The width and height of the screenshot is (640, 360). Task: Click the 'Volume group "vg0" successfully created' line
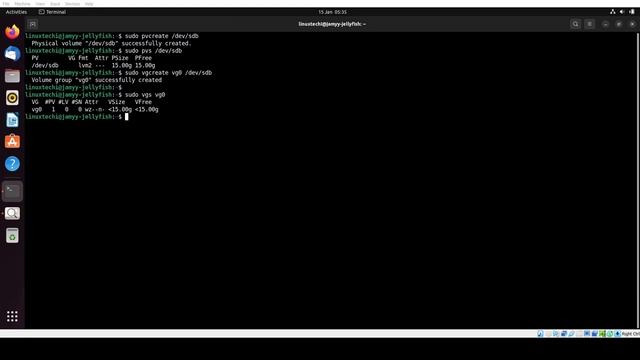97,80
